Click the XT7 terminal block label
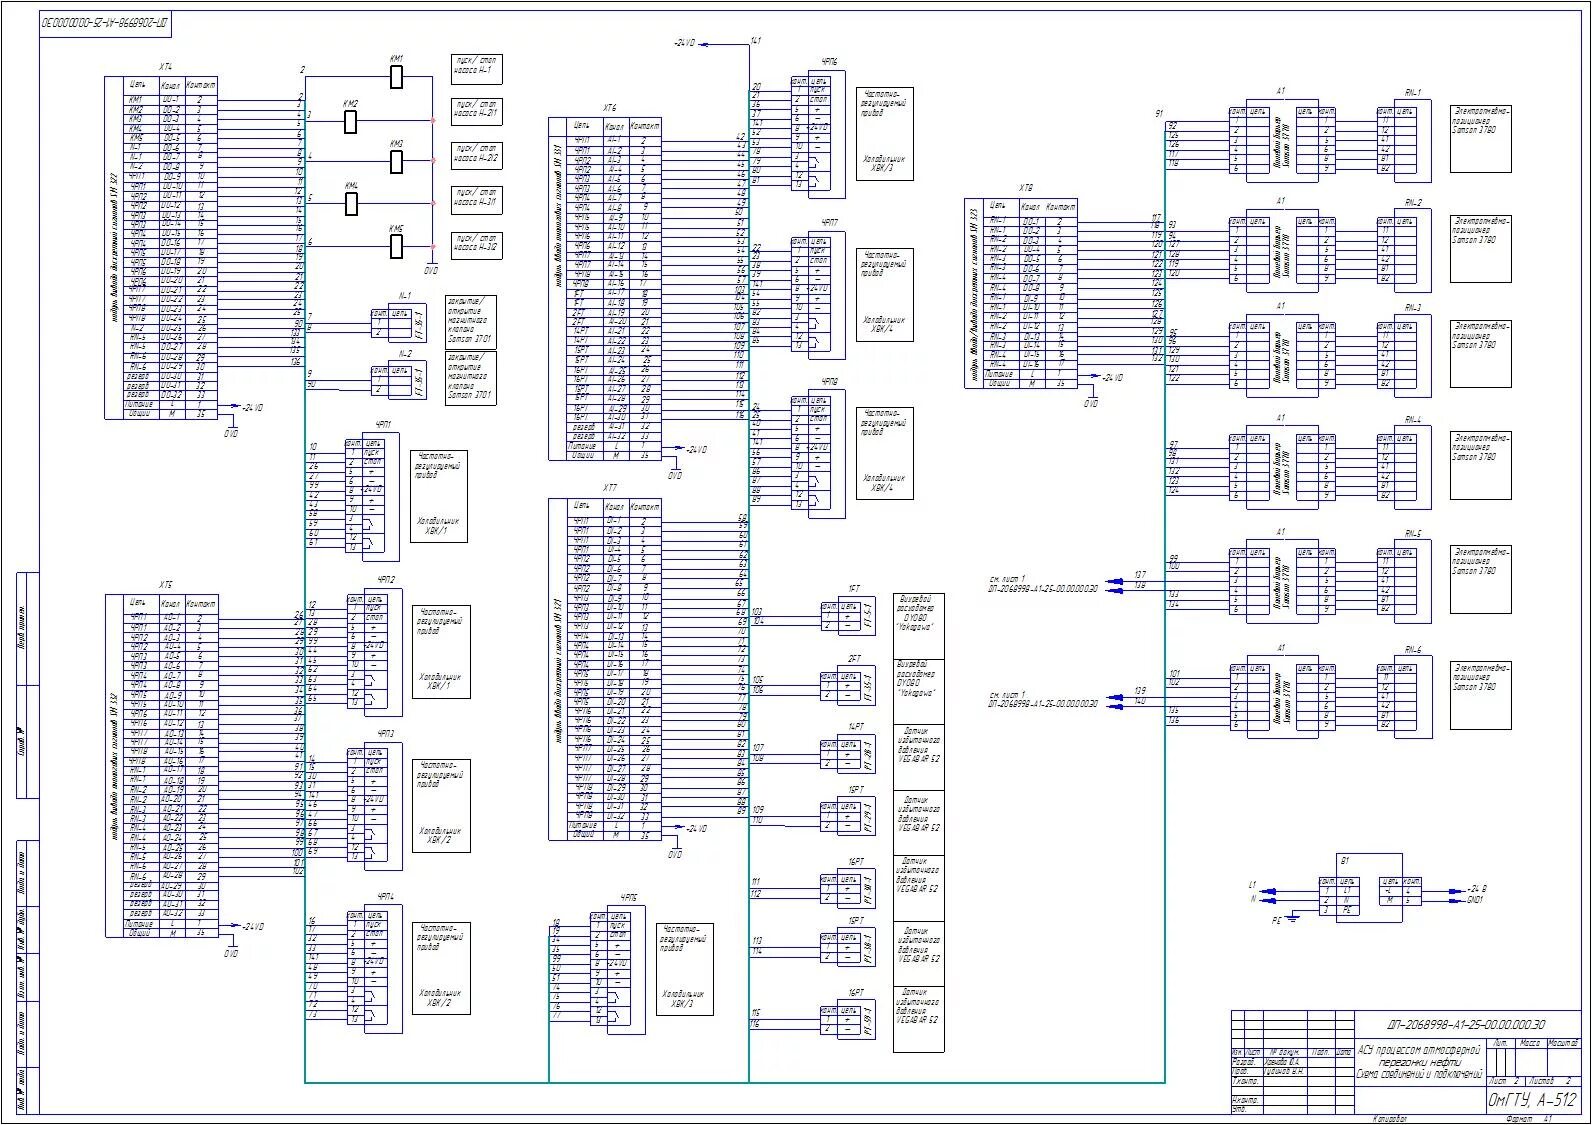 610,488
